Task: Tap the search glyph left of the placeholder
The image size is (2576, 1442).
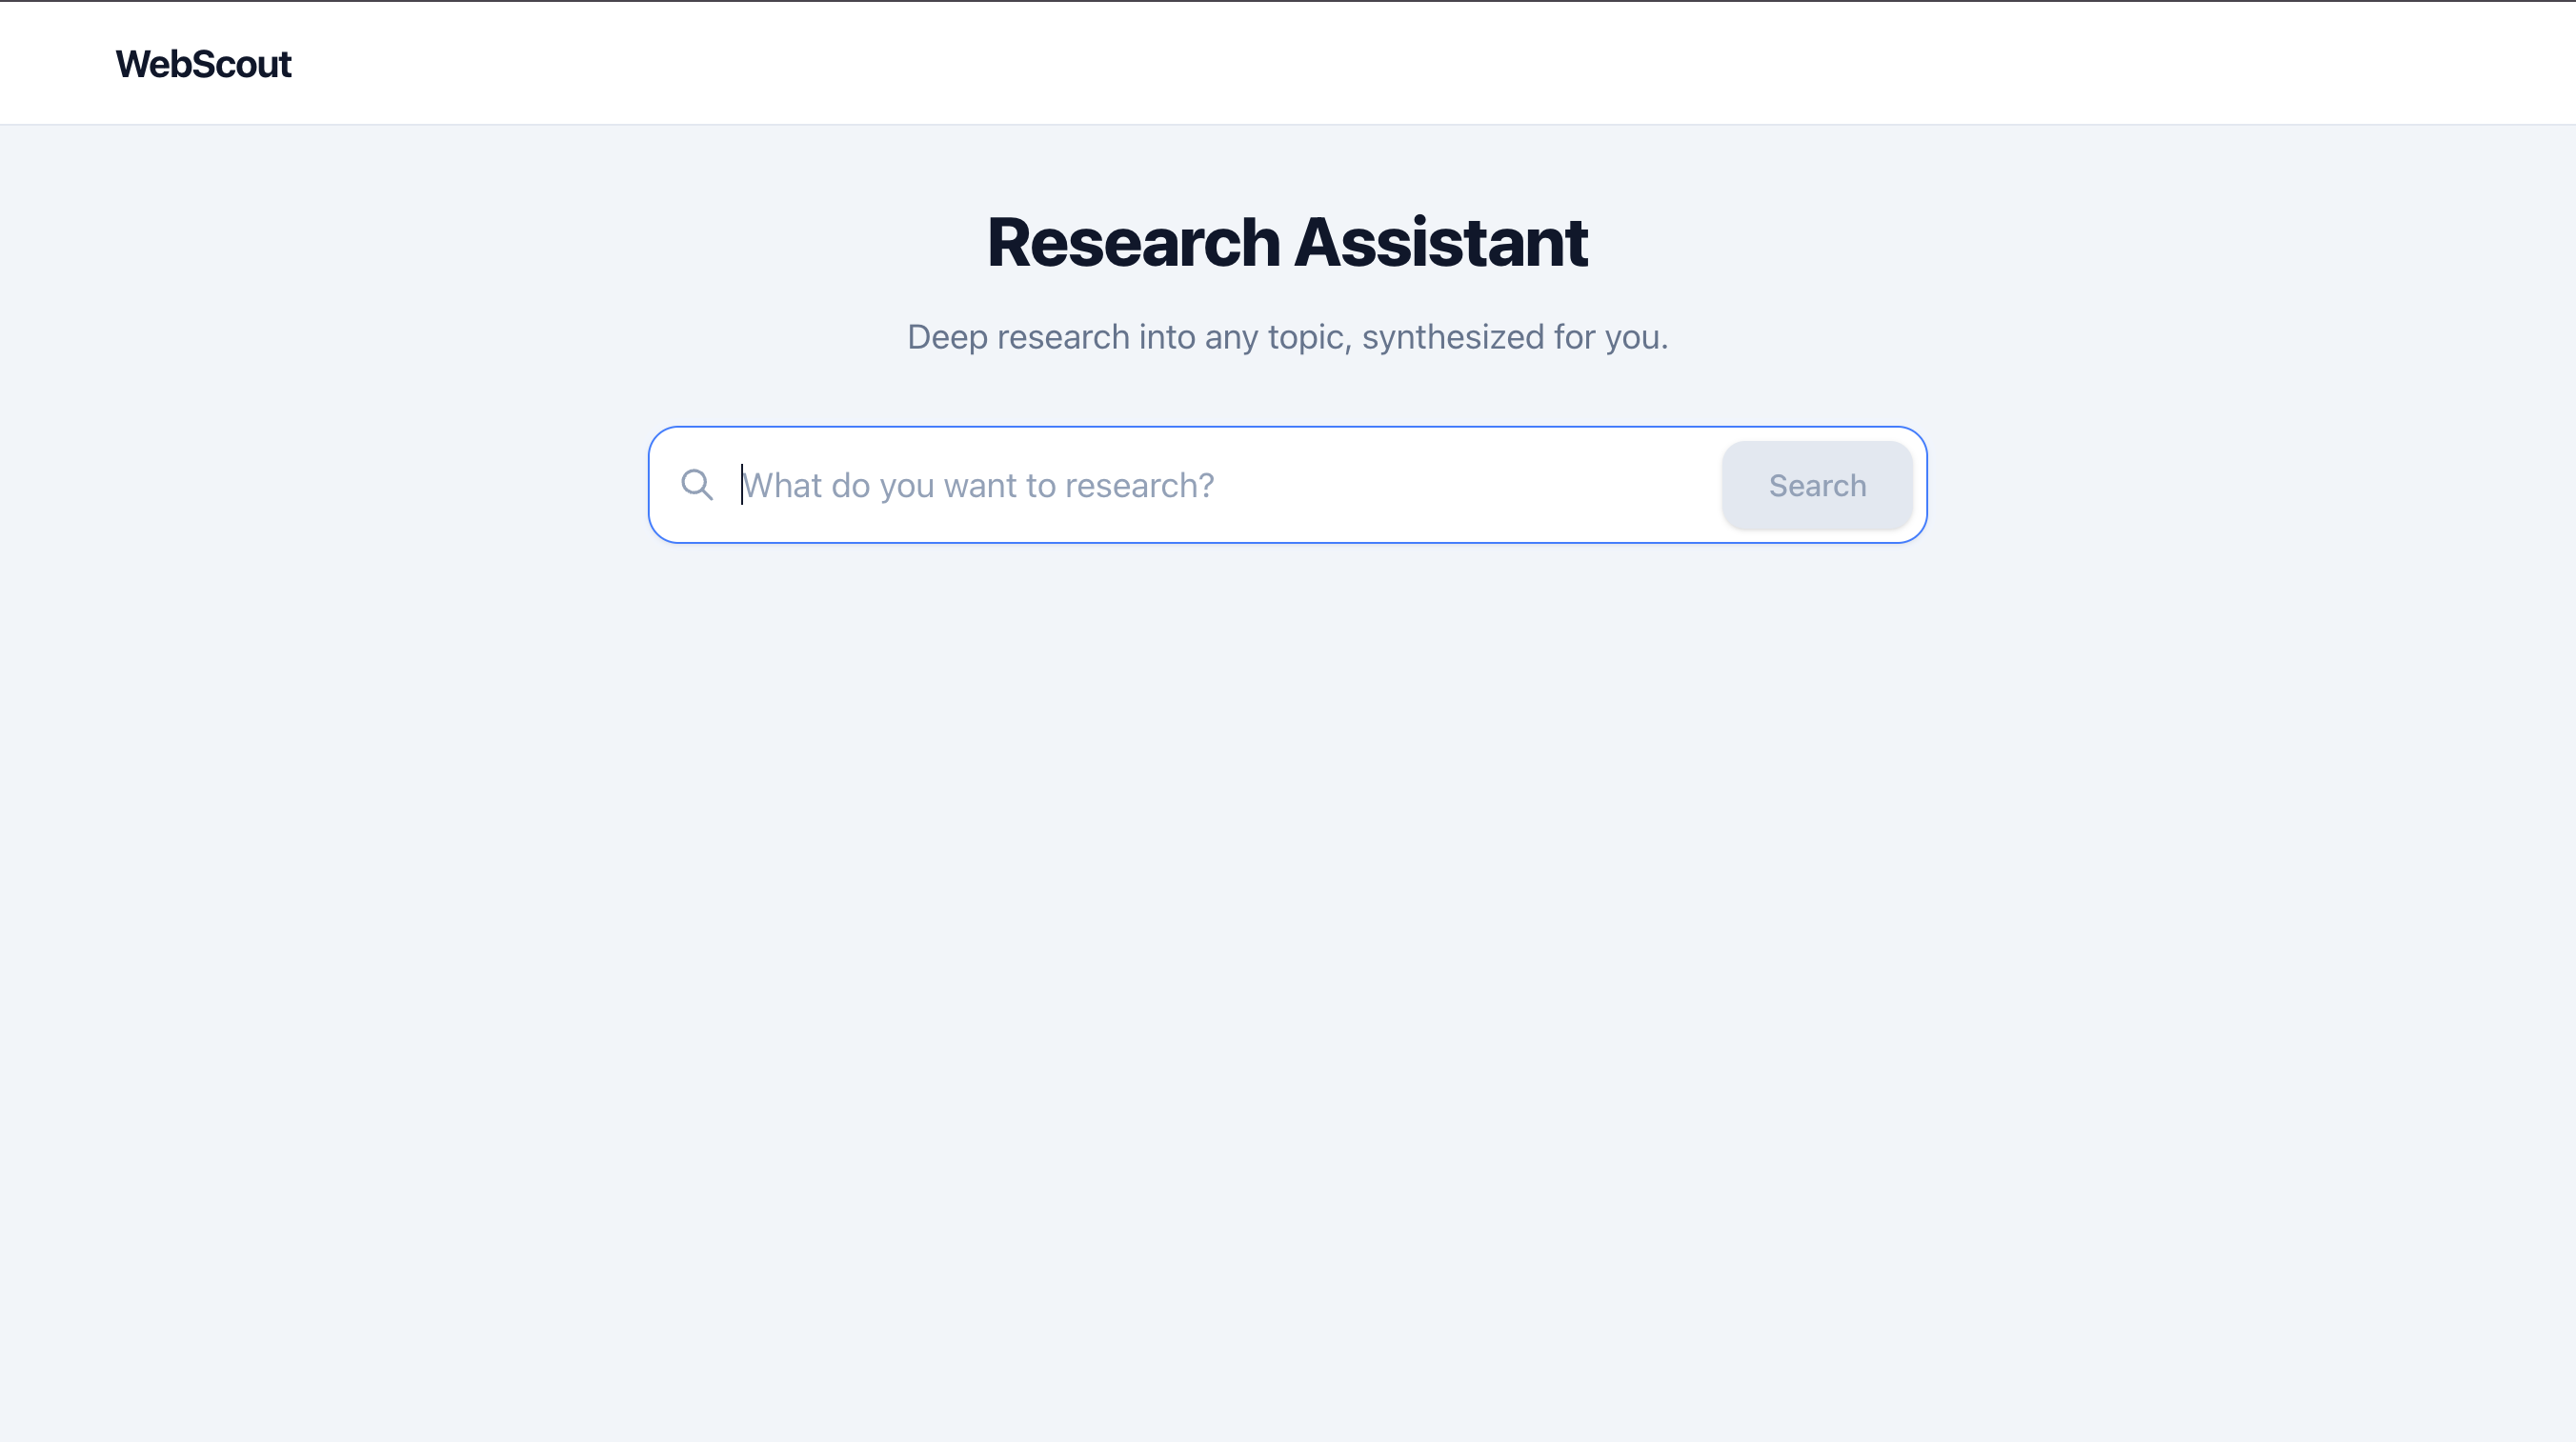Action: (697, 485)
